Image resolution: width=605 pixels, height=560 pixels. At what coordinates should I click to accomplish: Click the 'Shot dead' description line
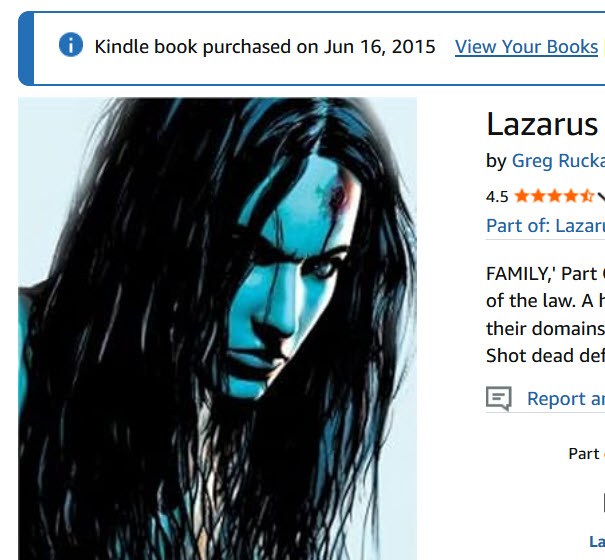click(545, 355)
